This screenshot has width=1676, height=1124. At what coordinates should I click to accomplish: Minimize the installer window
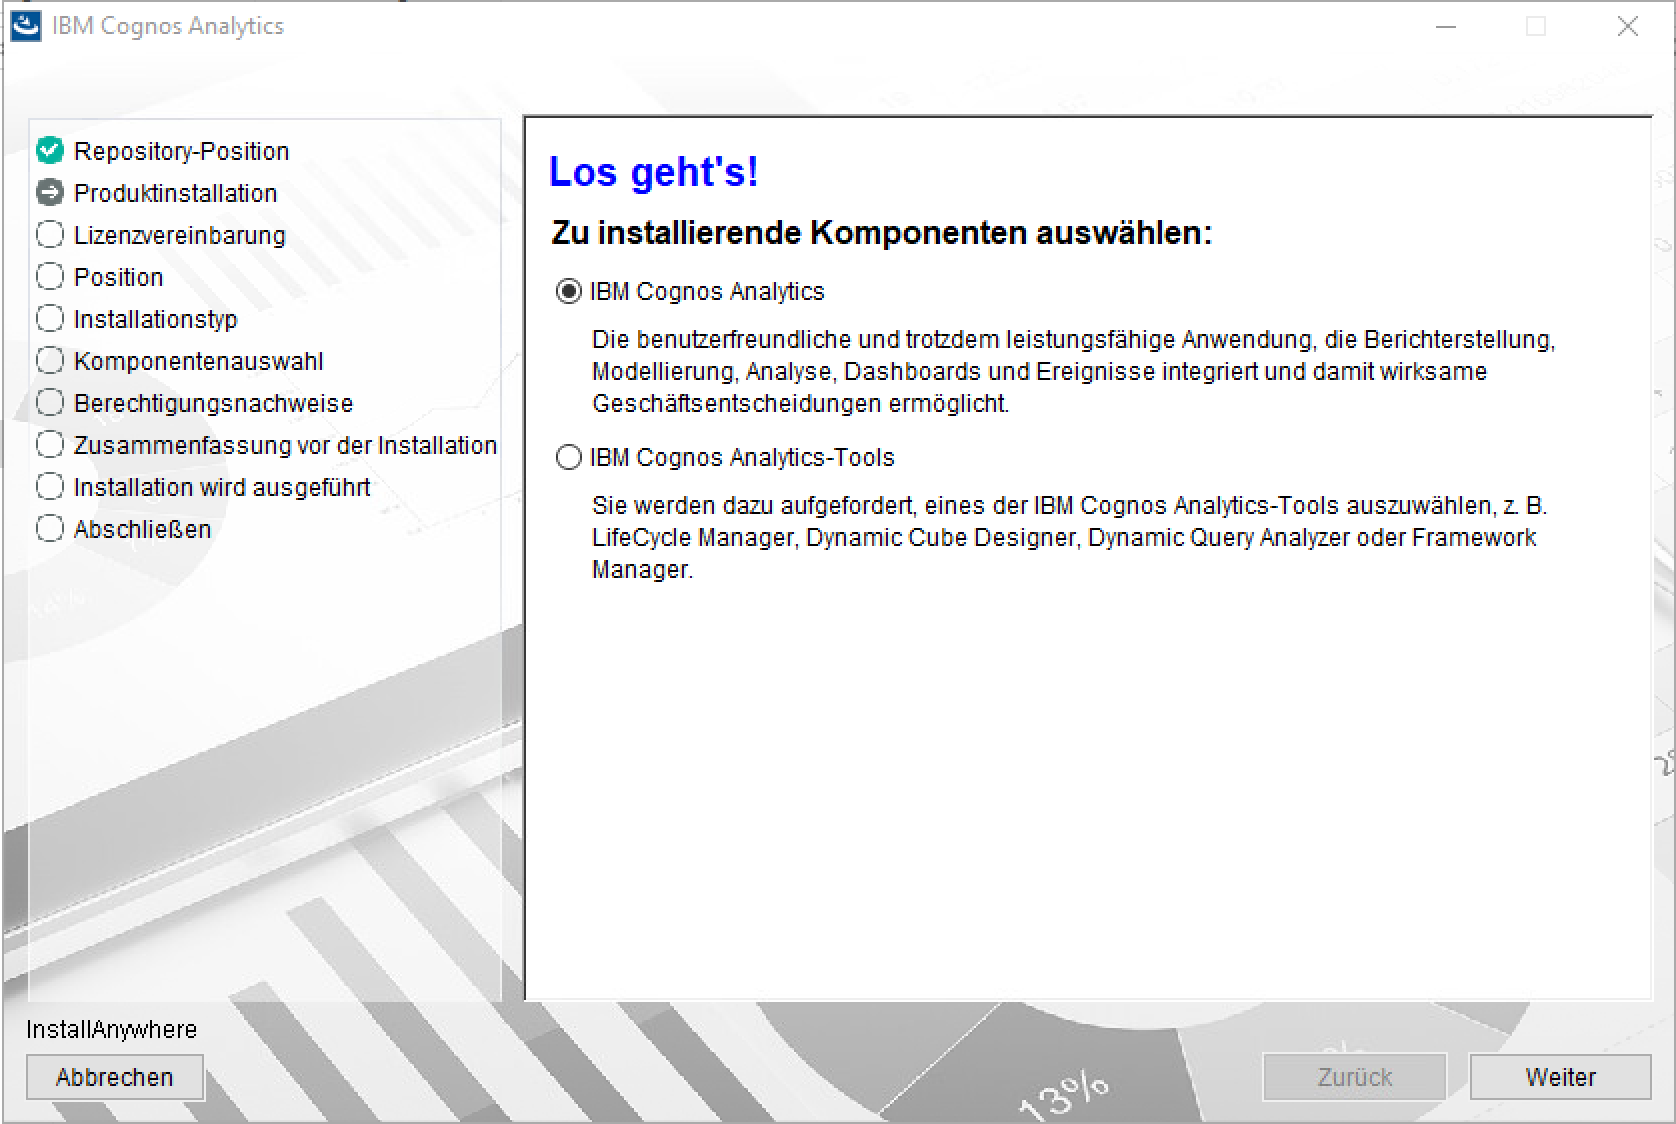1446,27
